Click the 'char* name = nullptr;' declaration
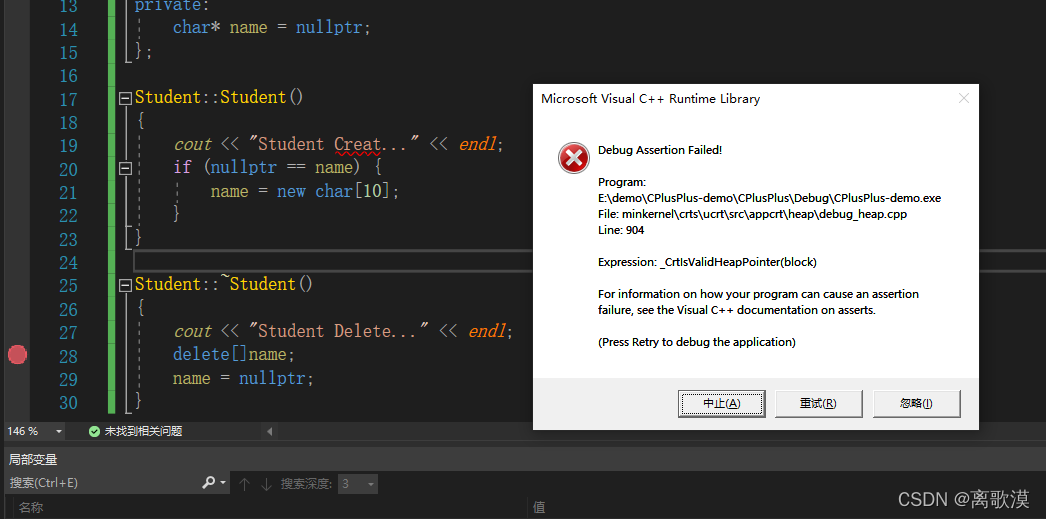The height and width of the screenshot is (519, 1046). pyautogui.click(x=271, y=27)
